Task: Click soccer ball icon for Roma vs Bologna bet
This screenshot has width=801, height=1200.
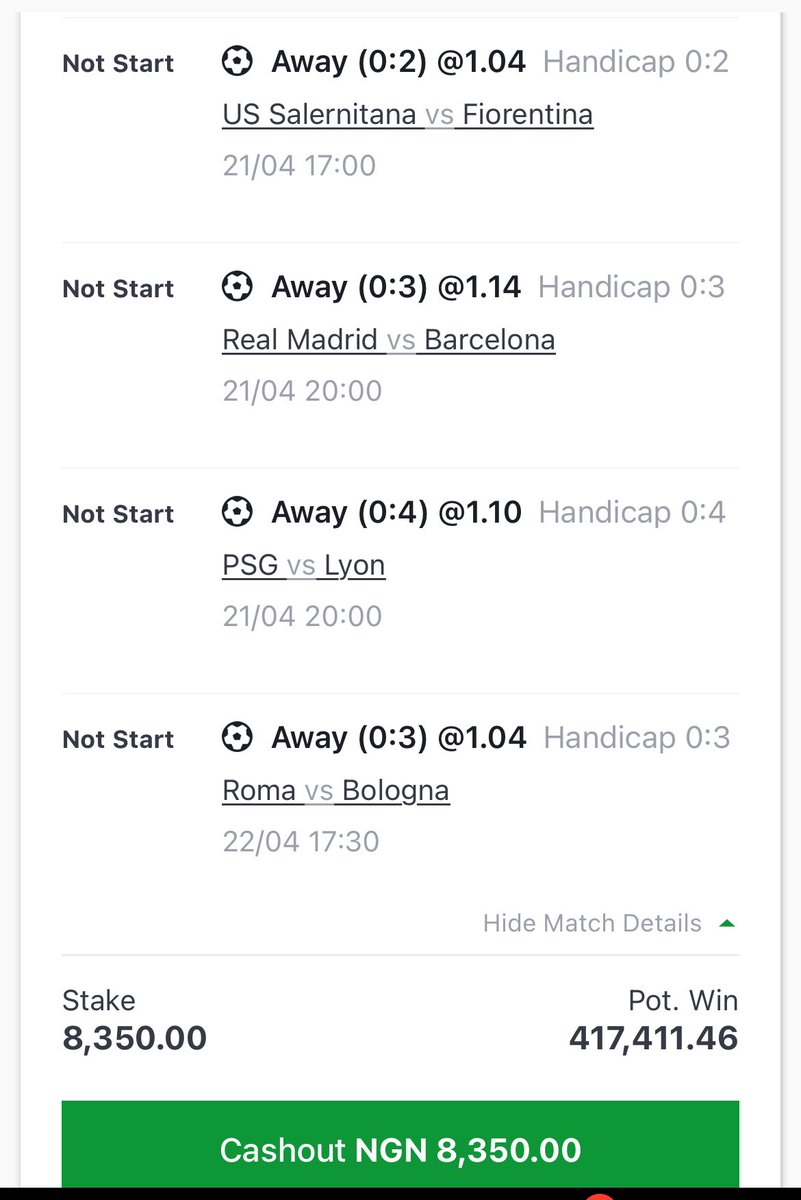Action: tap(237, 738)
